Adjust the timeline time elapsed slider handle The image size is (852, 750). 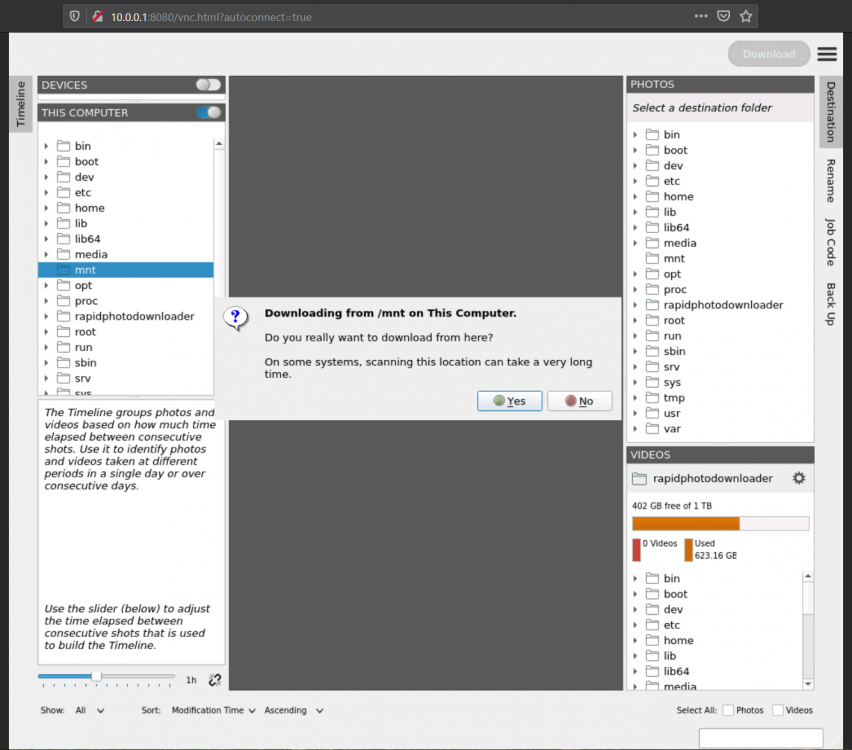(96, 676)
